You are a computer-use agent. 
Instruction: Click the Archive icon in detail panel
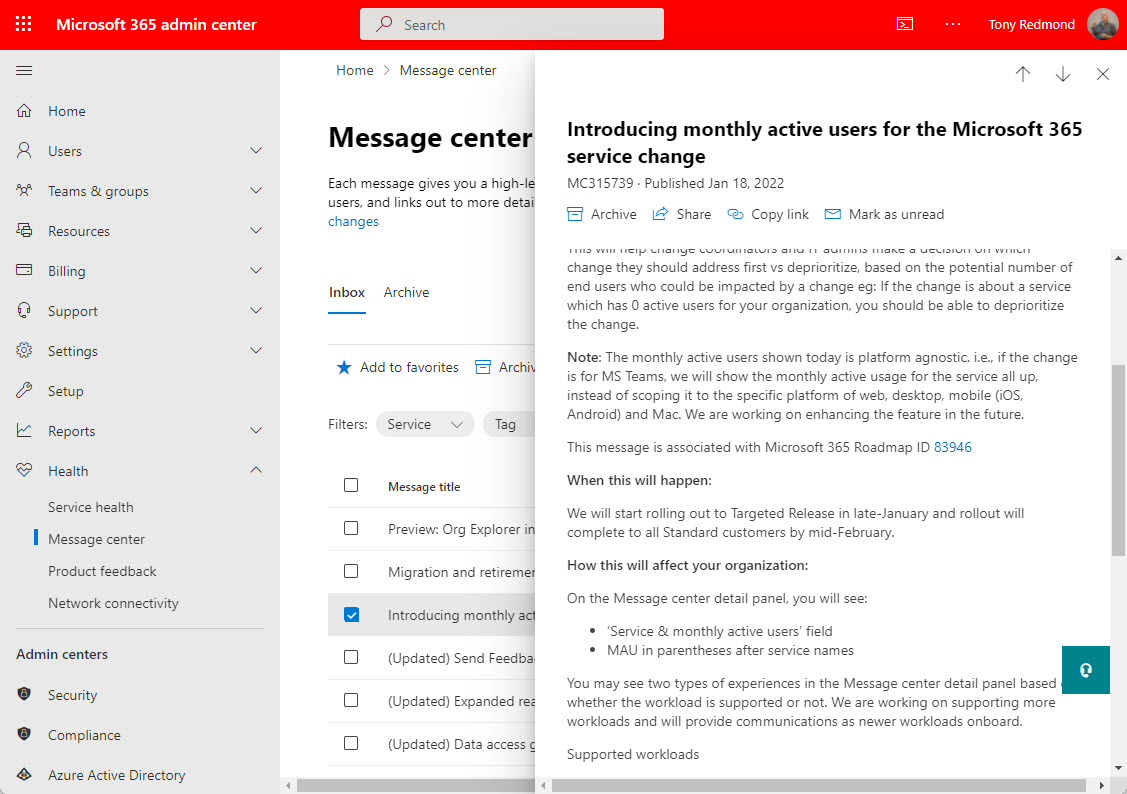[x=575, y=214]
